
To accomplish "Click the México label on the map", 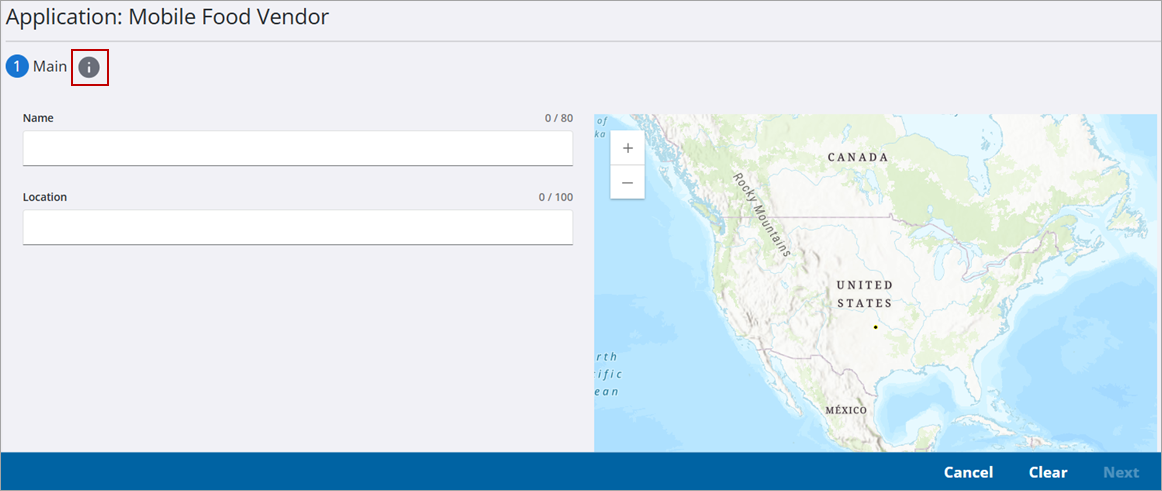I will point(846,410).
